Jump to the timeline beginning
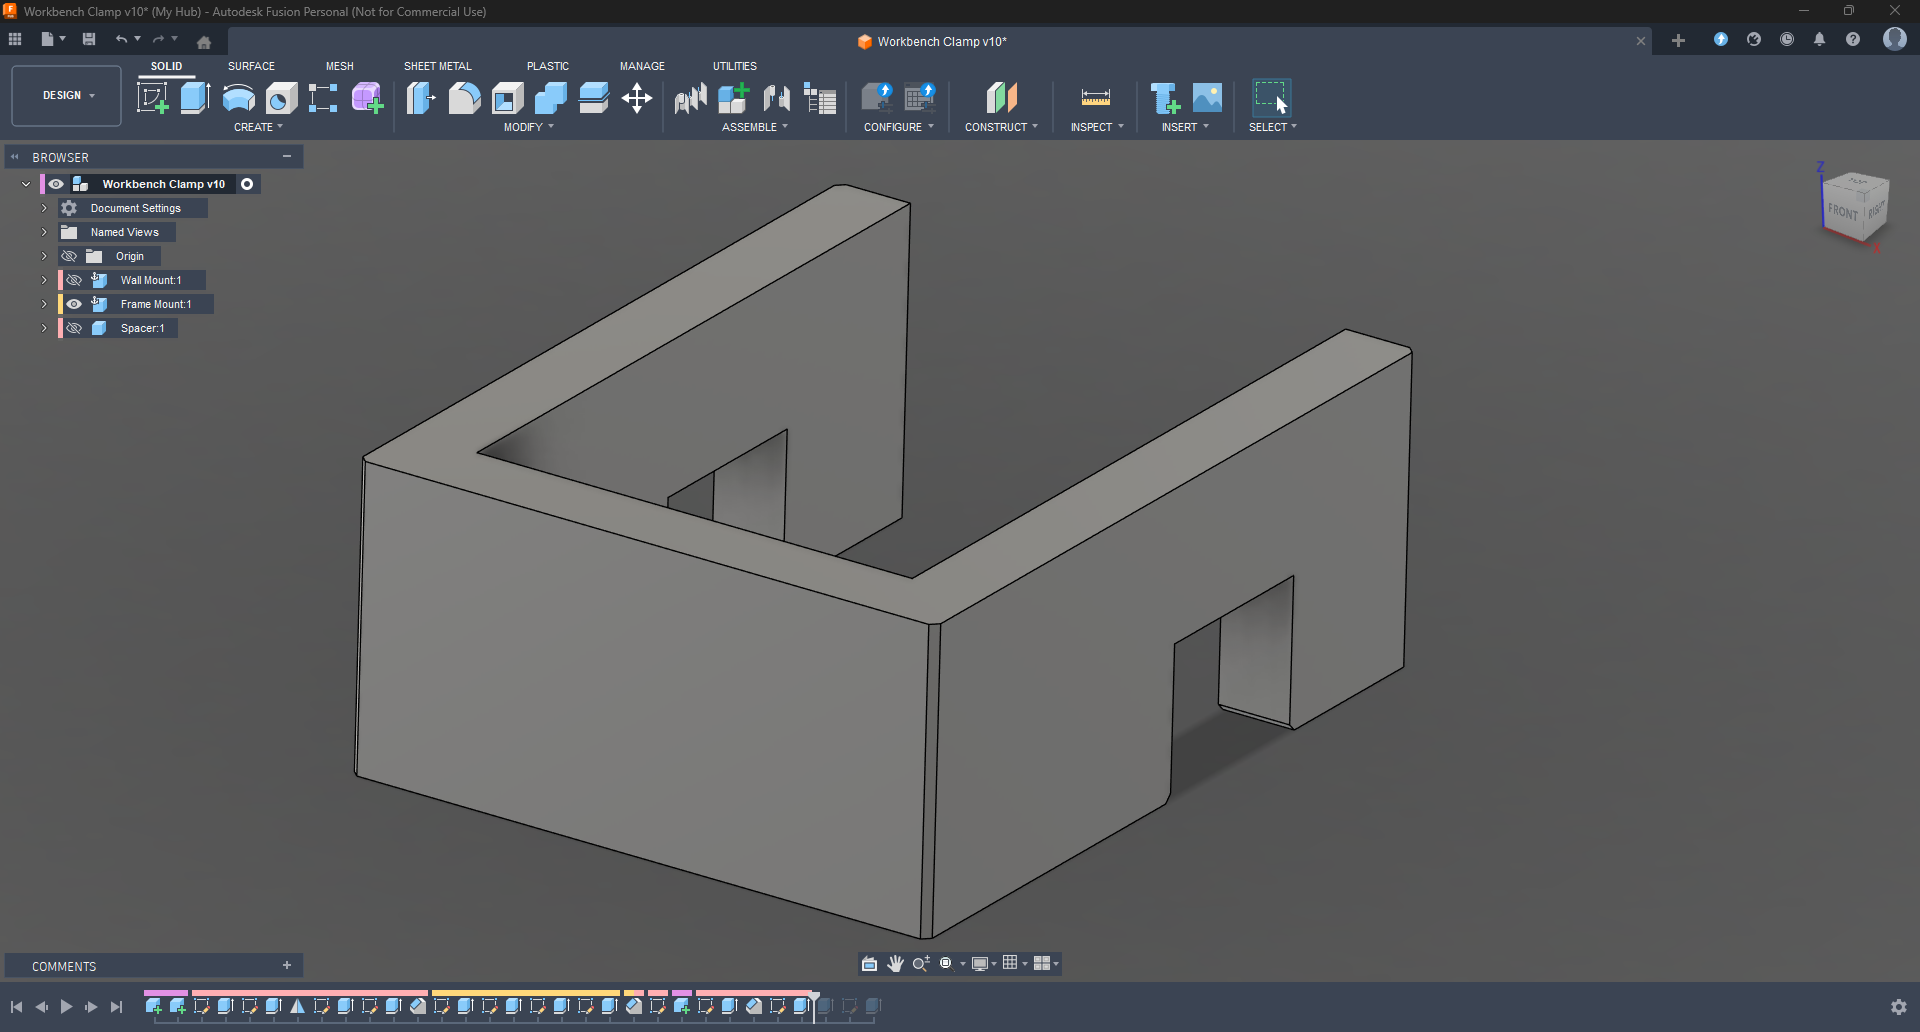Image resolution: width=1920 pixels, height=1032 pixels. (x=17, y=1007)
